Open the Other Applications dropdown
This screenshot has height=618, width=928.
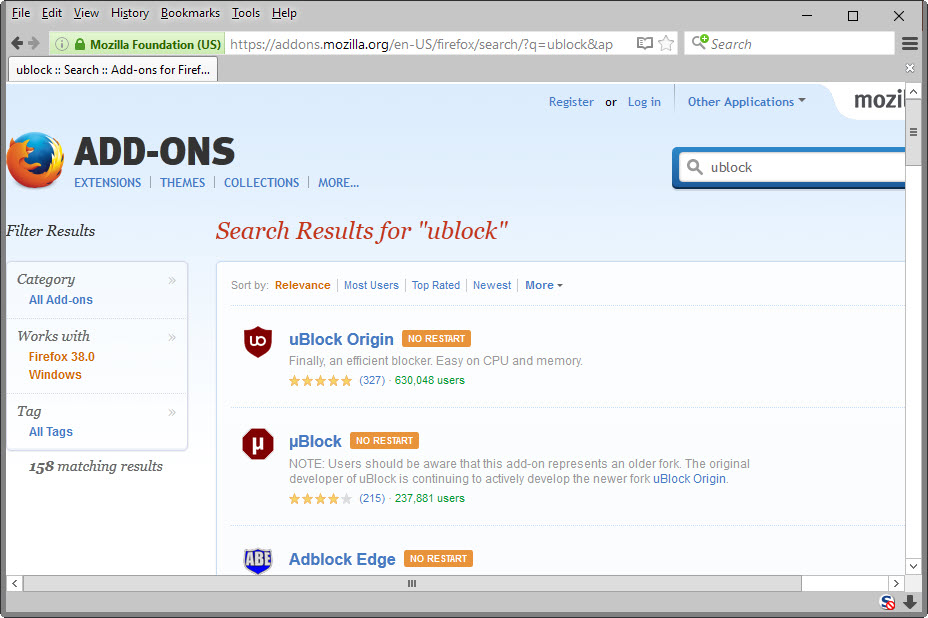746,102
